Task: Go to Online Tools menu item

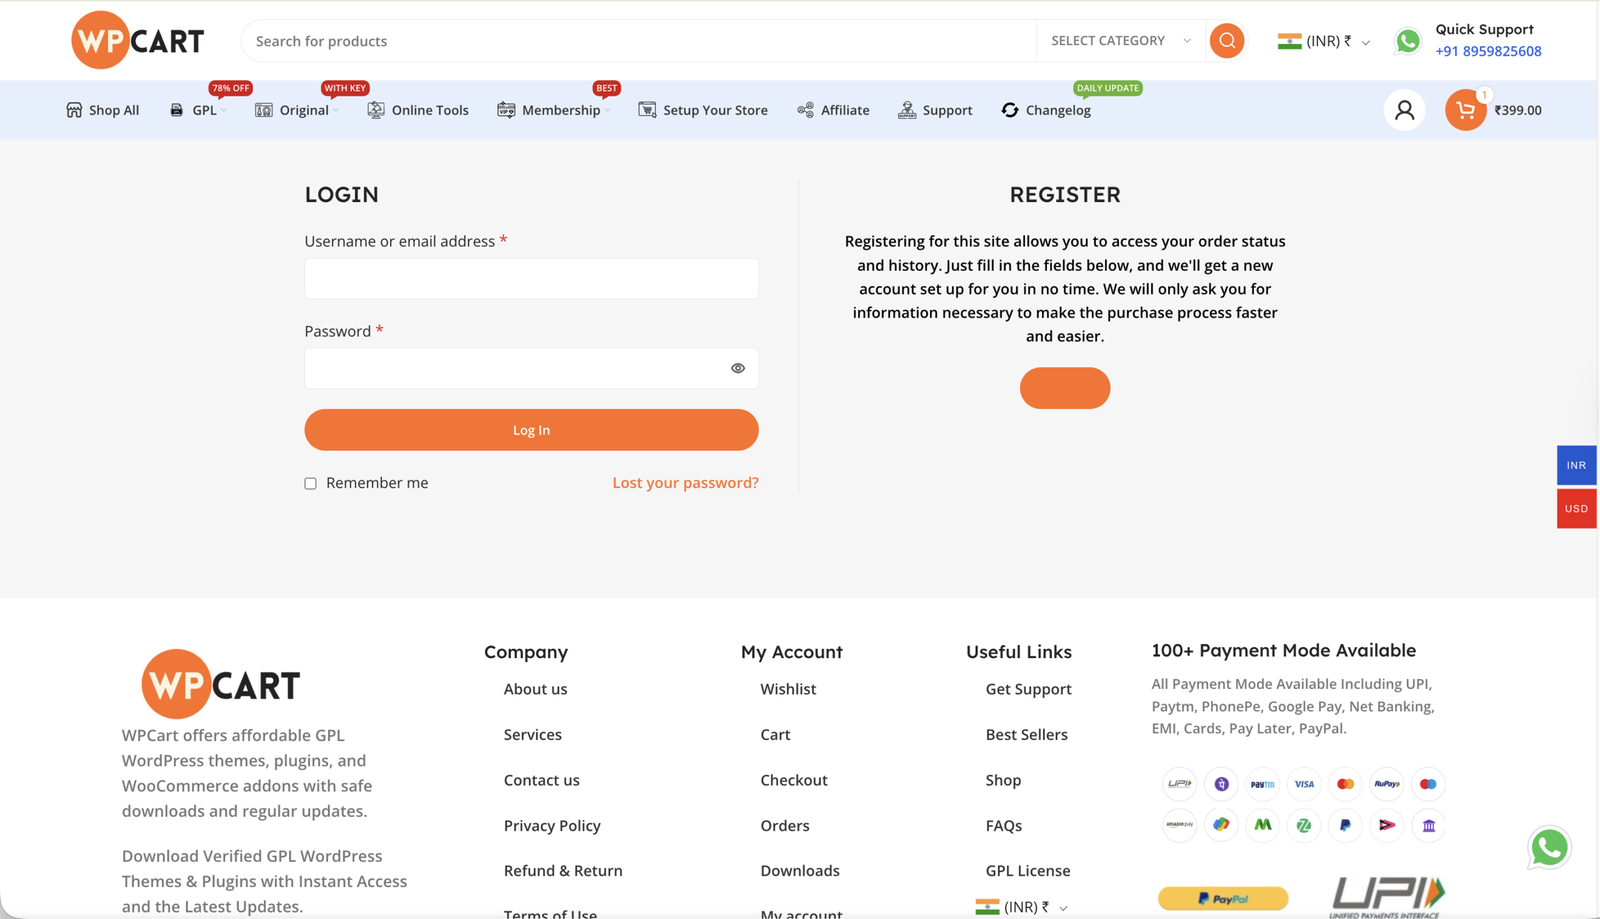Action: (x=429, y=110)
